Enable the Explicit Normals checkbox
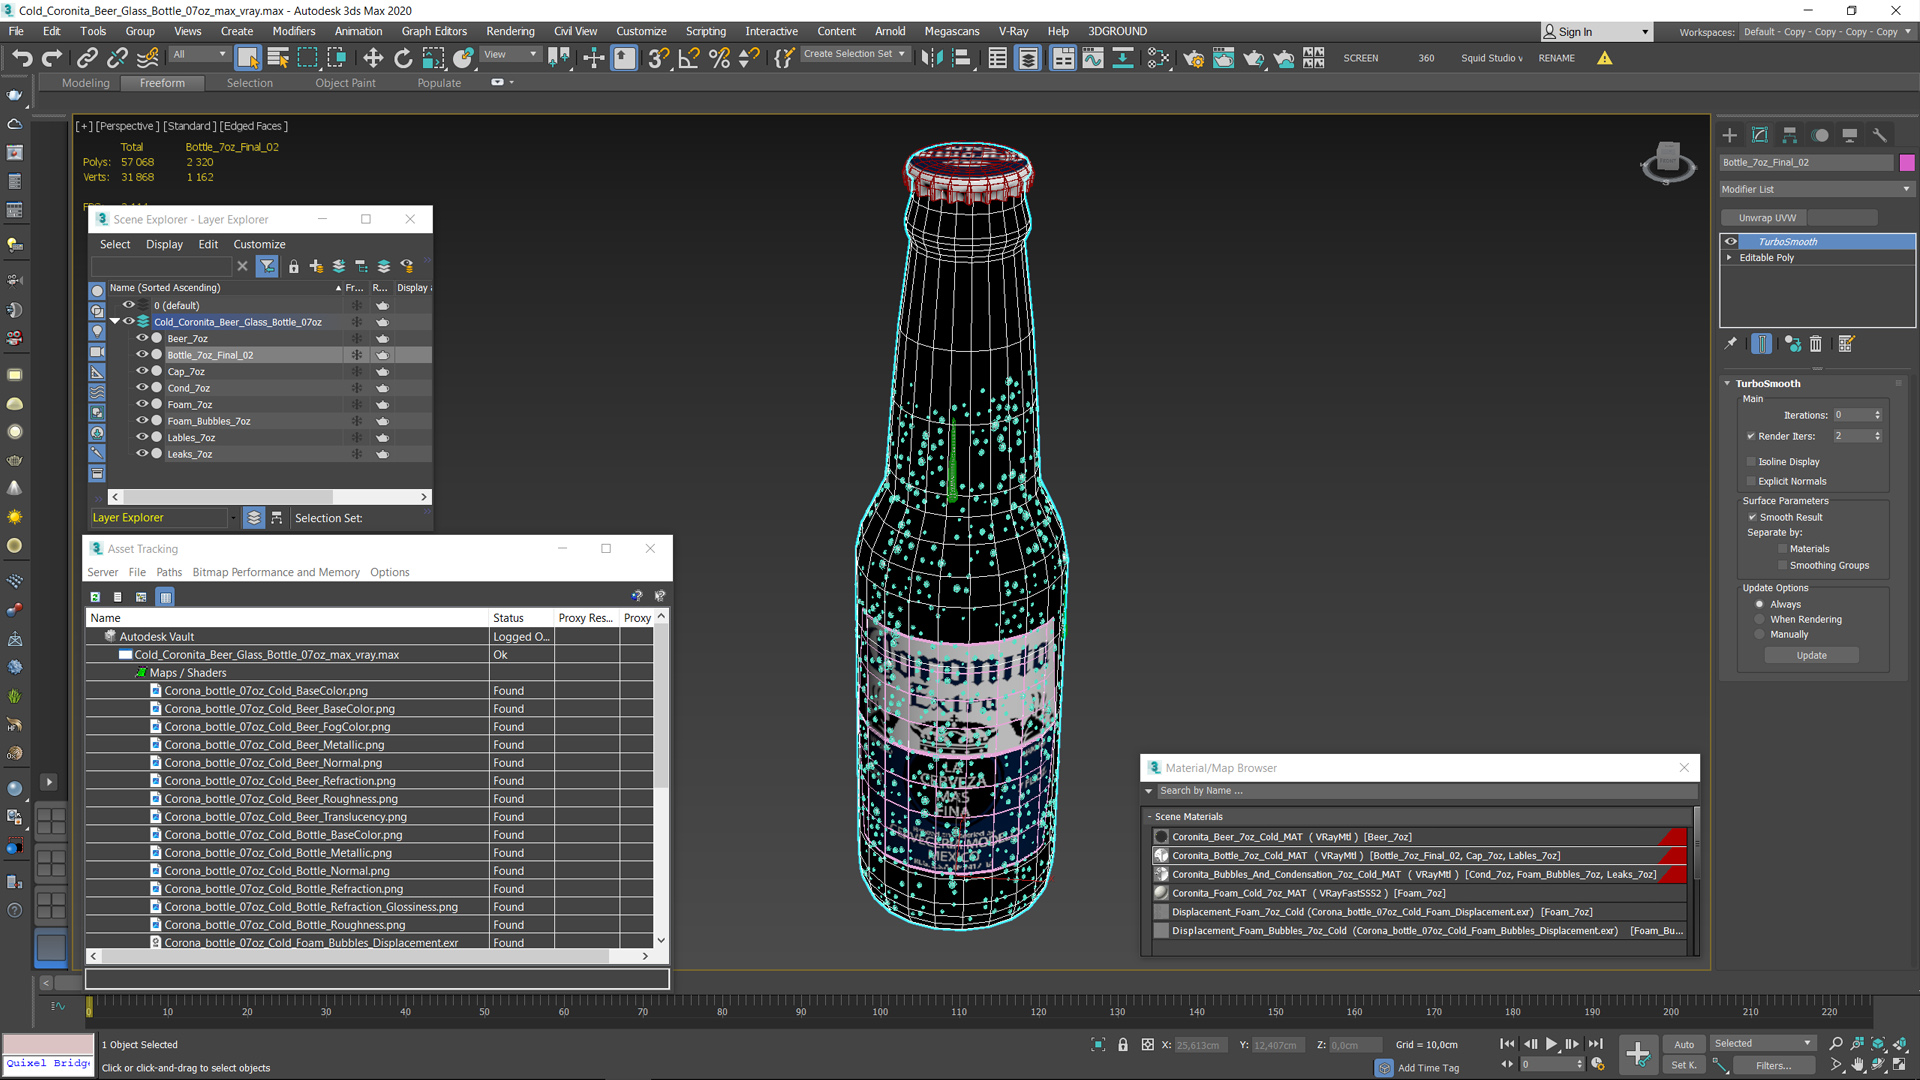This screenshot has width=1920, height=1080. 1751,481
